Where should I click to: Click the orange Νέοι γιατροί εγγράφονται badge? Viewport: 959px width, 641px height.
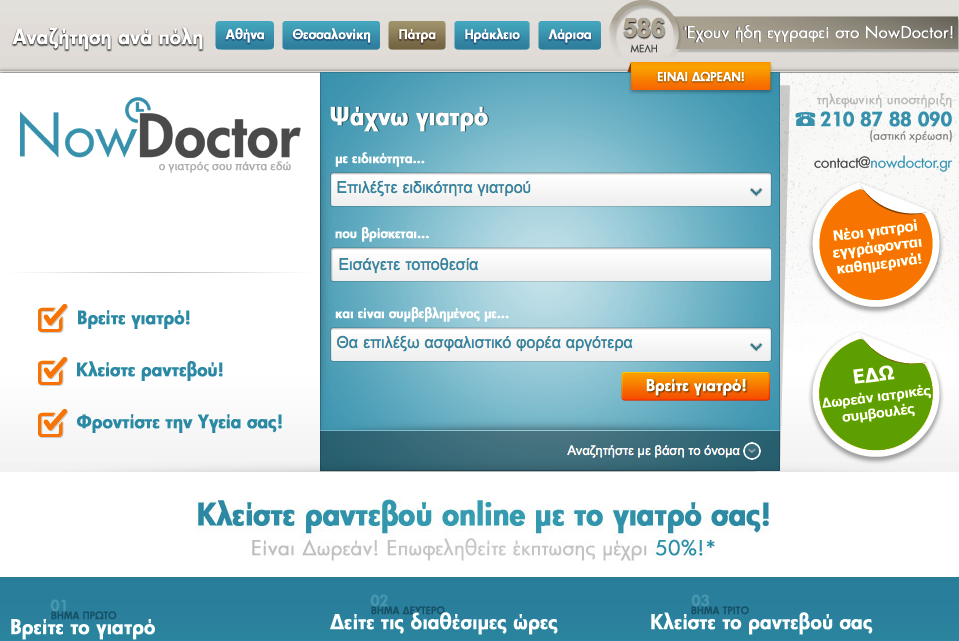[x=875, y=246]
